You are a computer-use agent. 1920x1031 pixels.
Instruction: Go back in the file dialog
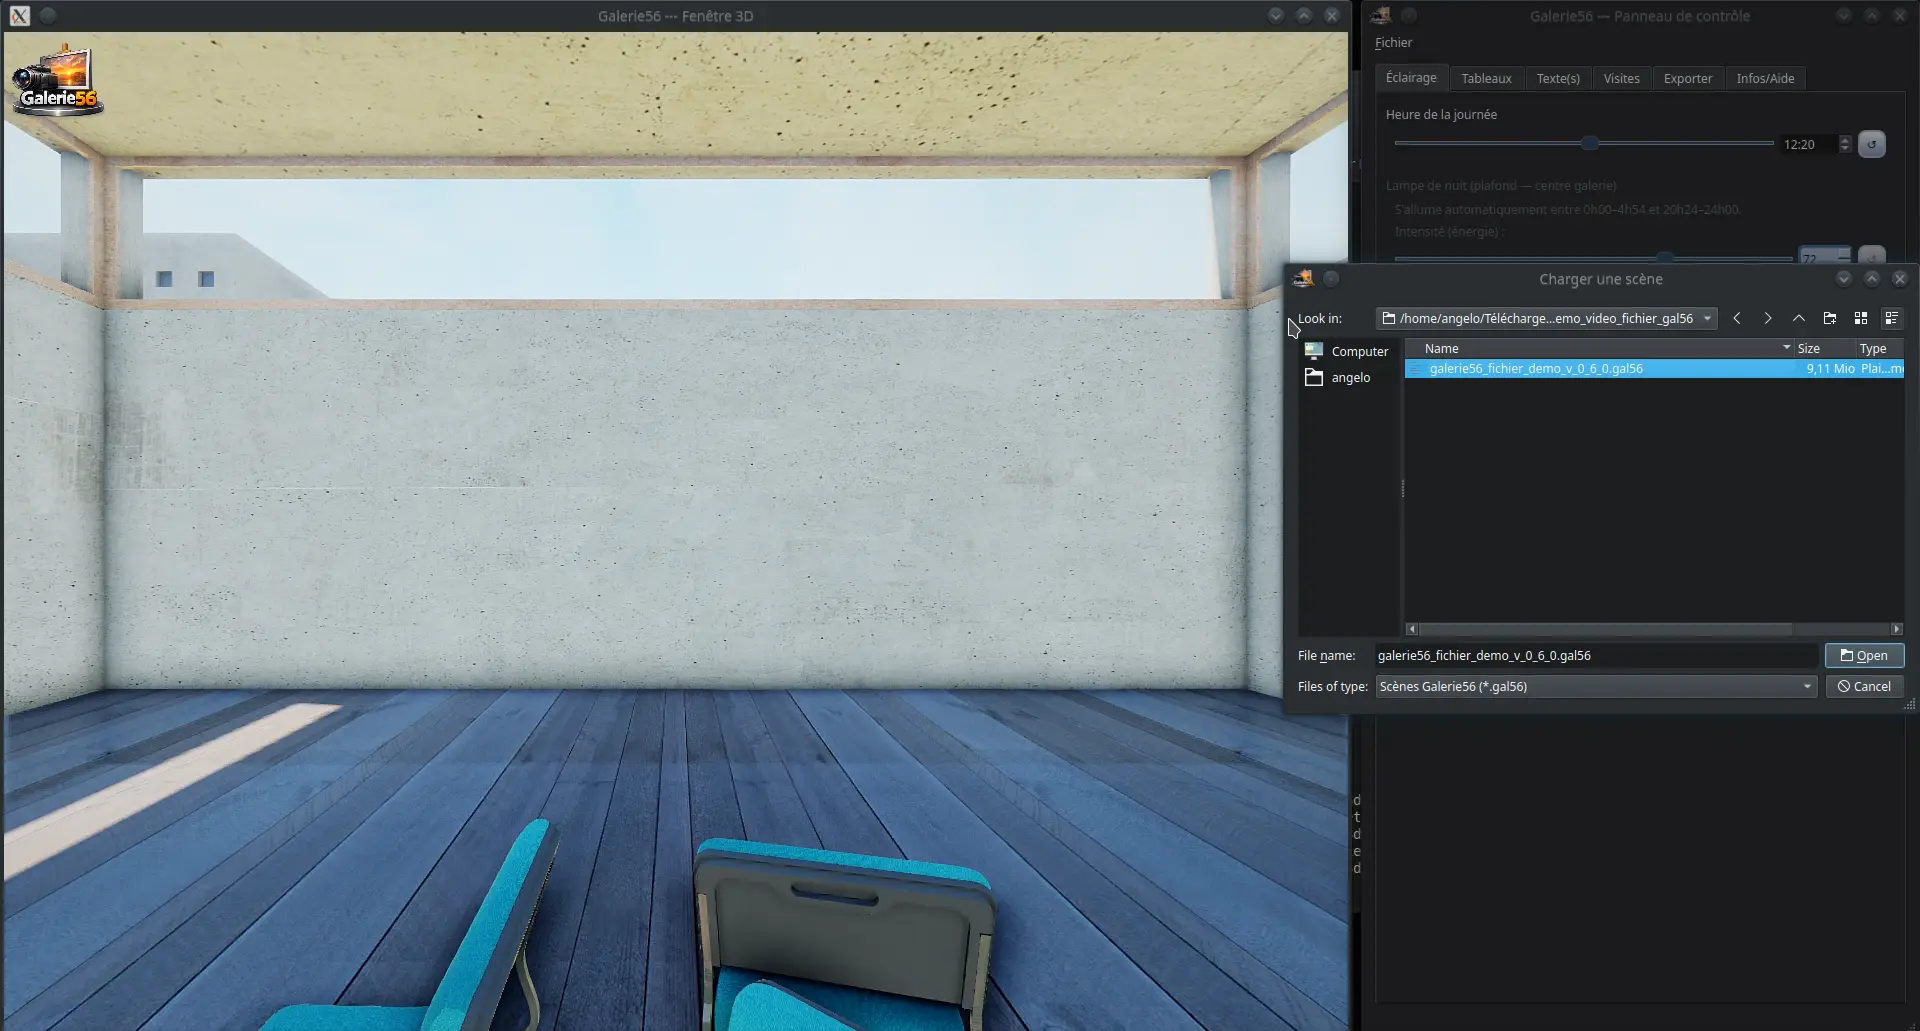[1737, 318]
